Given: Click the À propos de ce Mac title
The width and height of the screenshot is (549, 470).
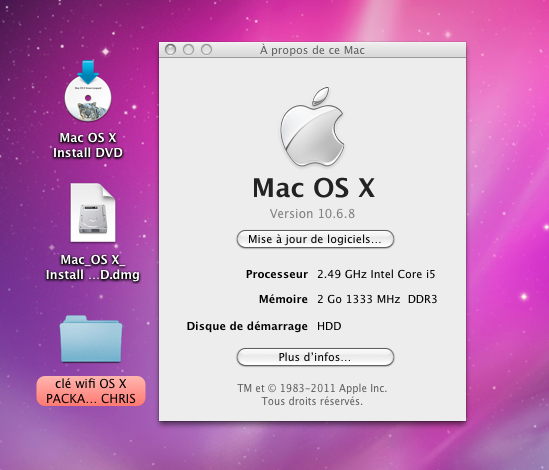Looking at the screenshot, I should tap(312, 50).
